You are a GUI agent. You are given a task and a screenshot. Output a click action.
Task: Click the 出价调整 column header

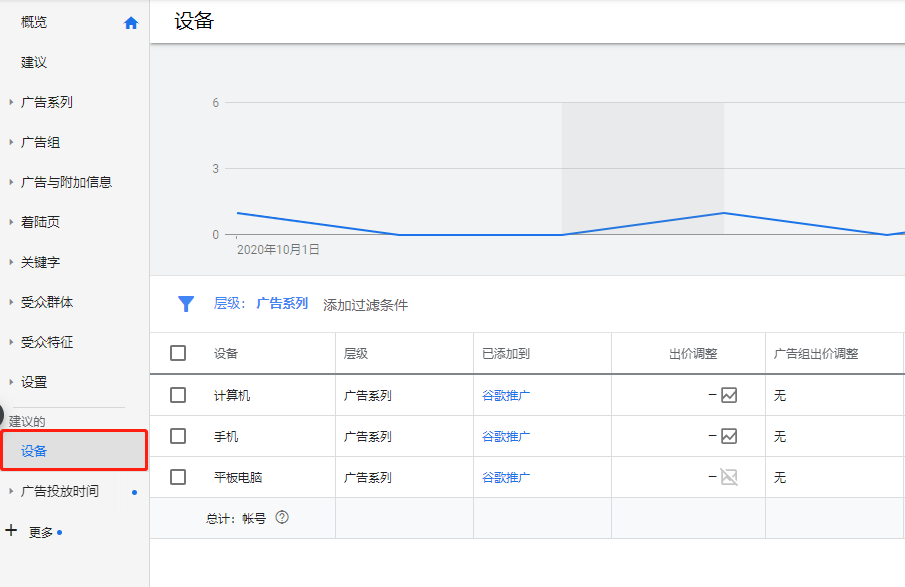693,353
